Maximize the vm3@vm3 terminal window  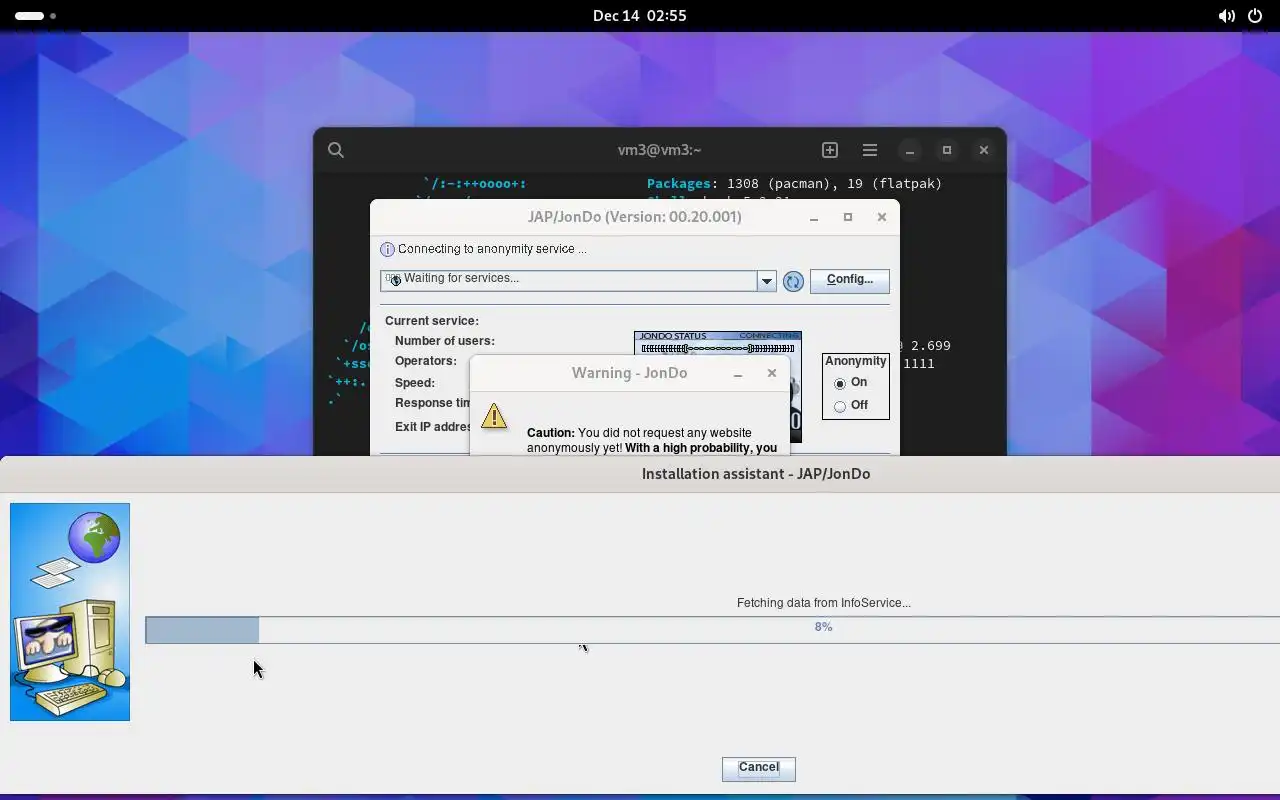pyautogui.click(x=947, y=150)
